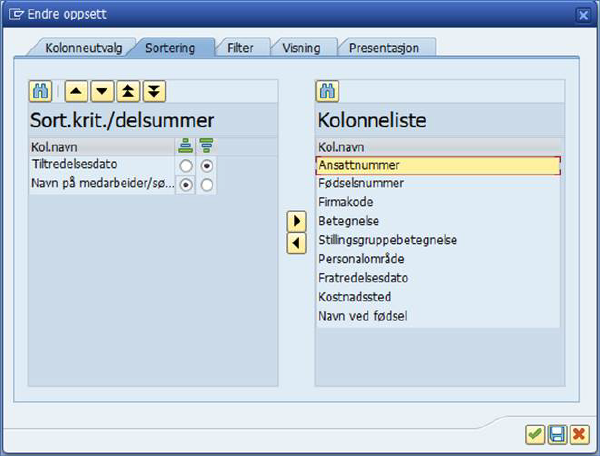Open the Filter tab

(x=240, y=48)
